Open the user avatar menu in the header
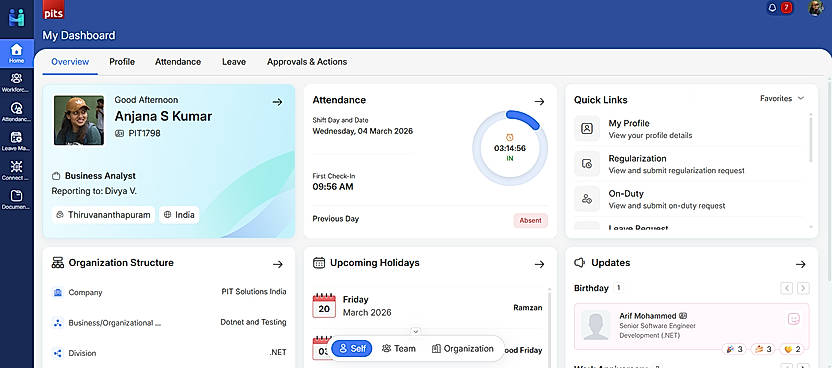The width and height of the screenshot is (832, 368). tap(816, 7)
